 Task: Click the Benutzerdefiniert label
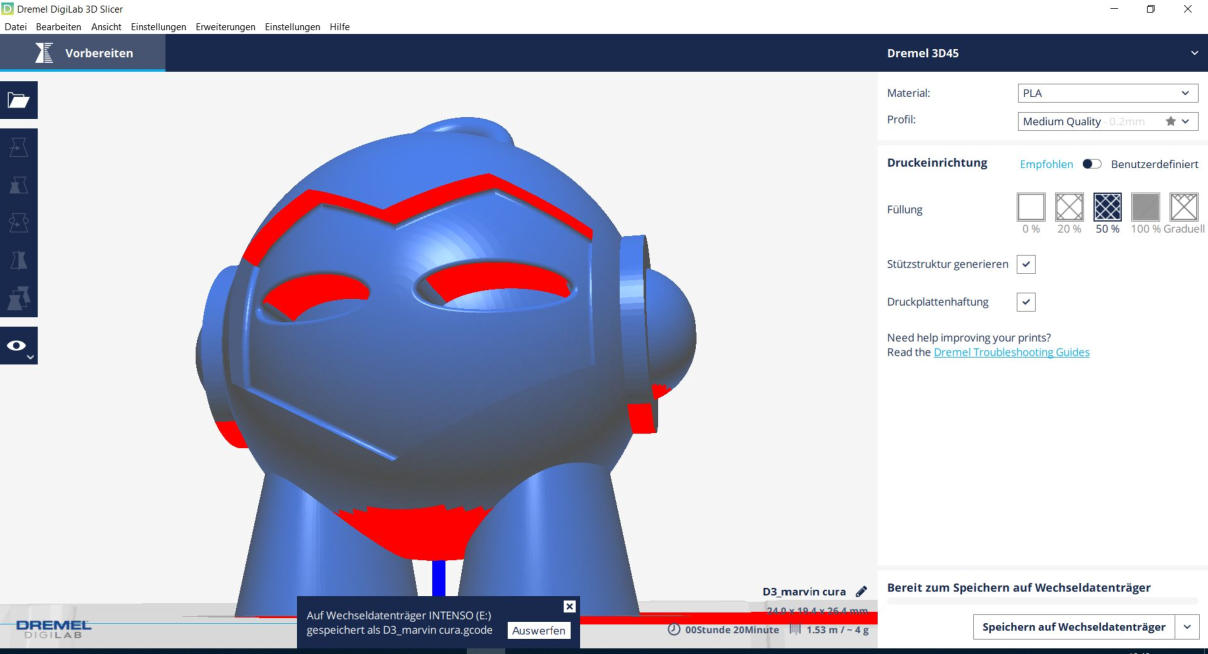[1154, 164]
